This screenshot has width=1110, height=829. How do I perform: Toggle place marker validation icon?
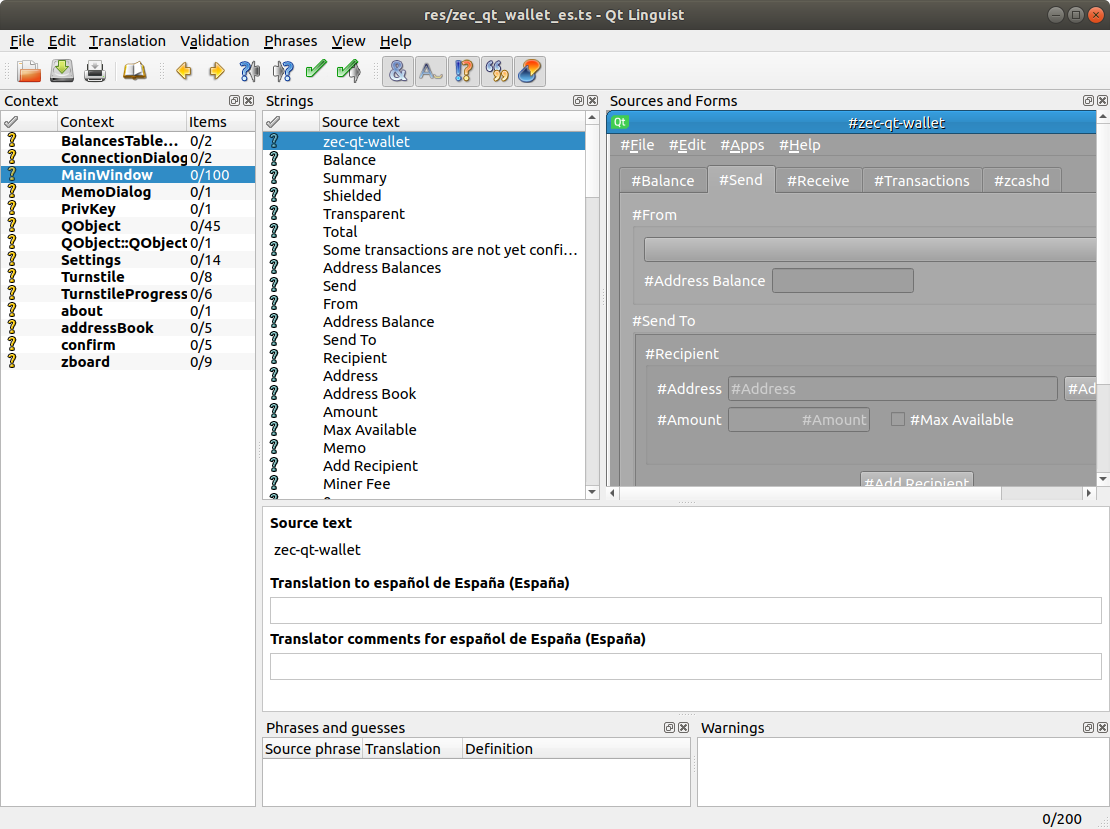point(530,71)
